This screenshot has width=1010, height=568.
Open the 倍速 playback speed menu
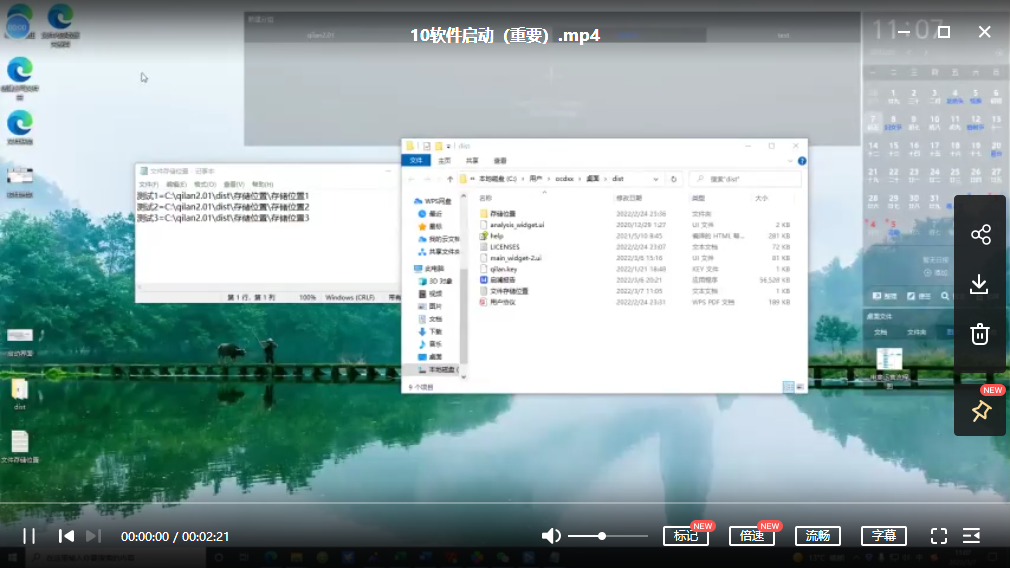[752, 536]
